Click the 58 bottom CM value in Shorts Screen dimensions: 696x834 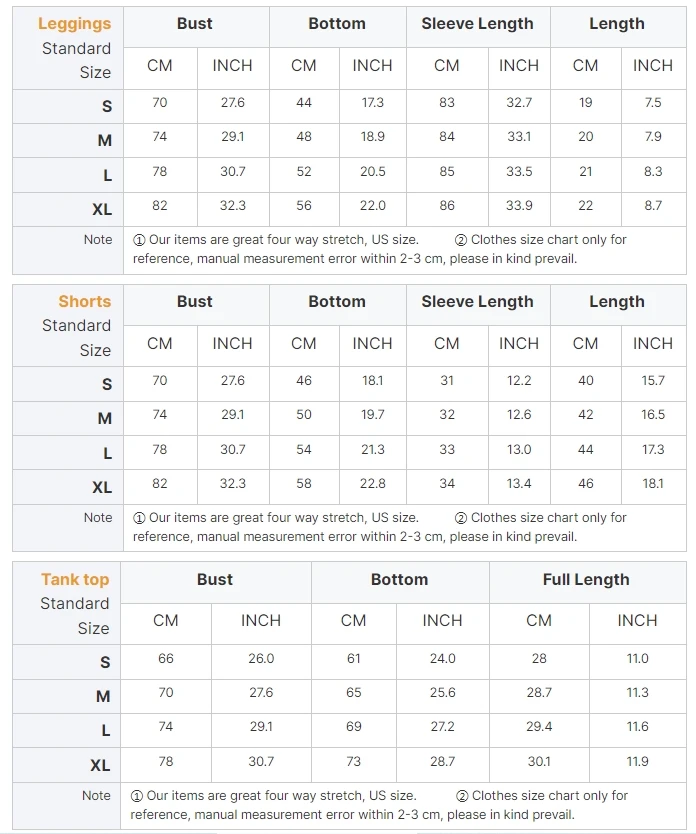(x=304, y=484)
